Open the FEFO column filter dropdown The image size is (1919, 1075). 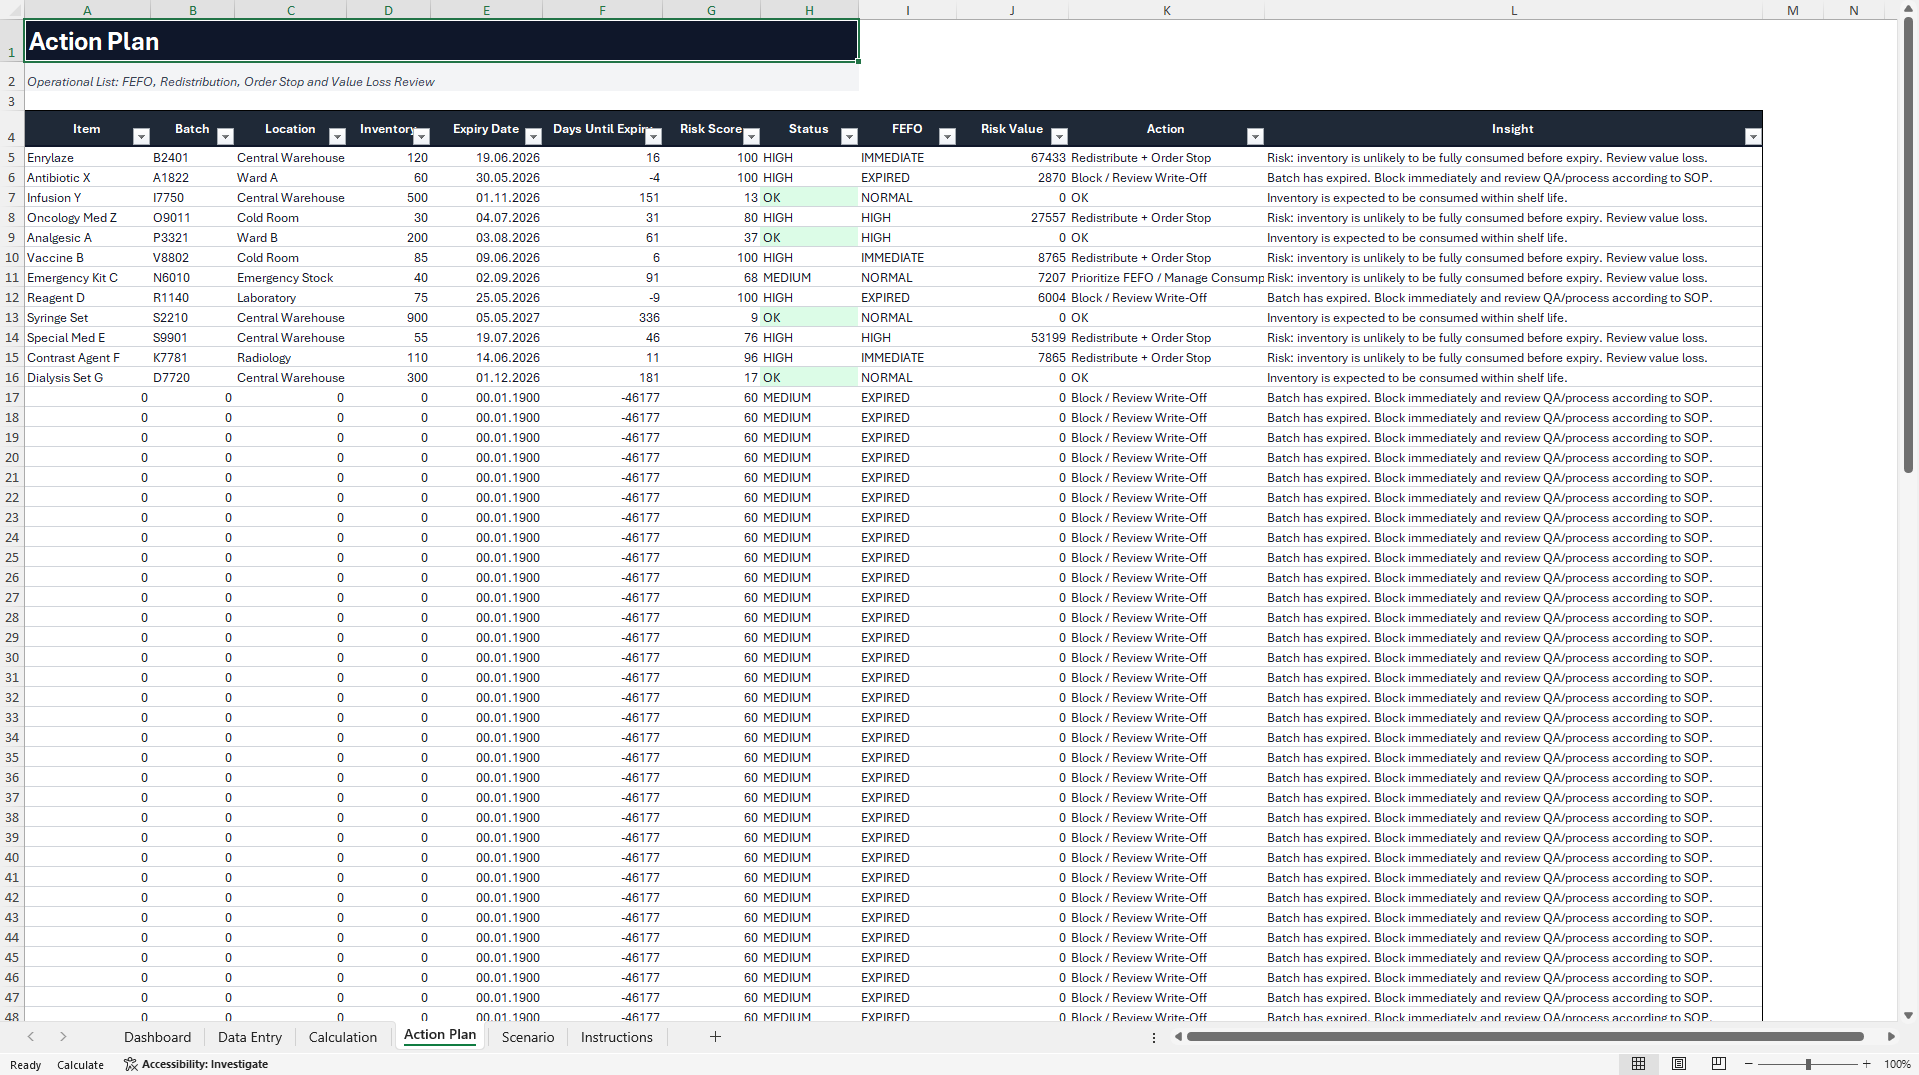click(x=947, y=137)
